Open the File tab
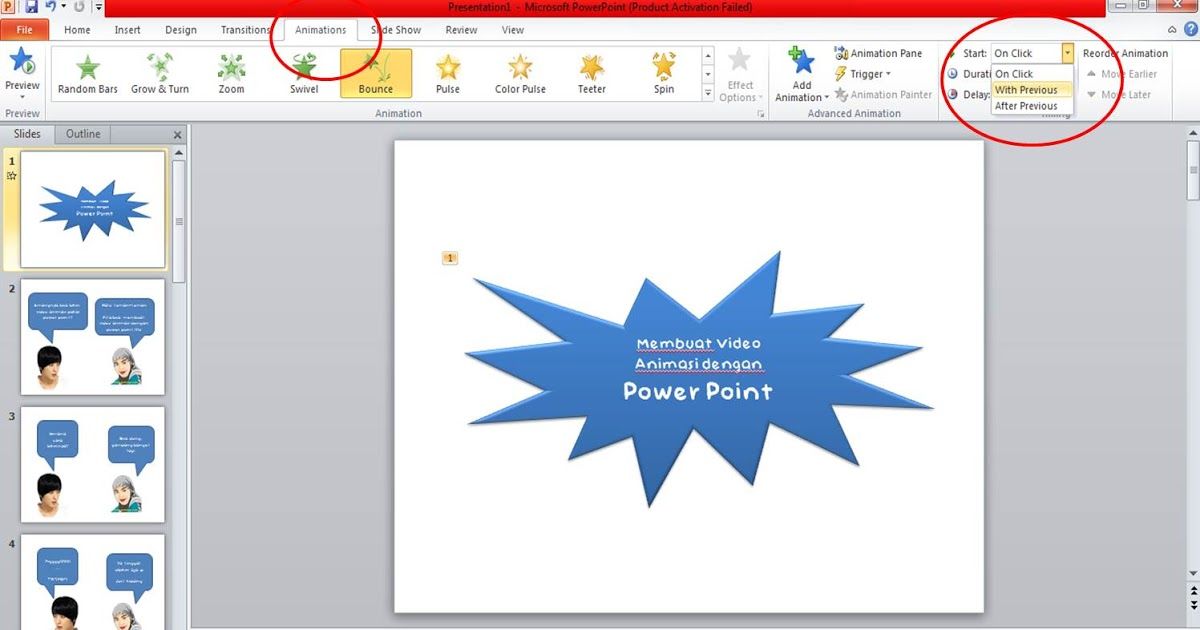 pyautogui.click(x=25, y=30)
